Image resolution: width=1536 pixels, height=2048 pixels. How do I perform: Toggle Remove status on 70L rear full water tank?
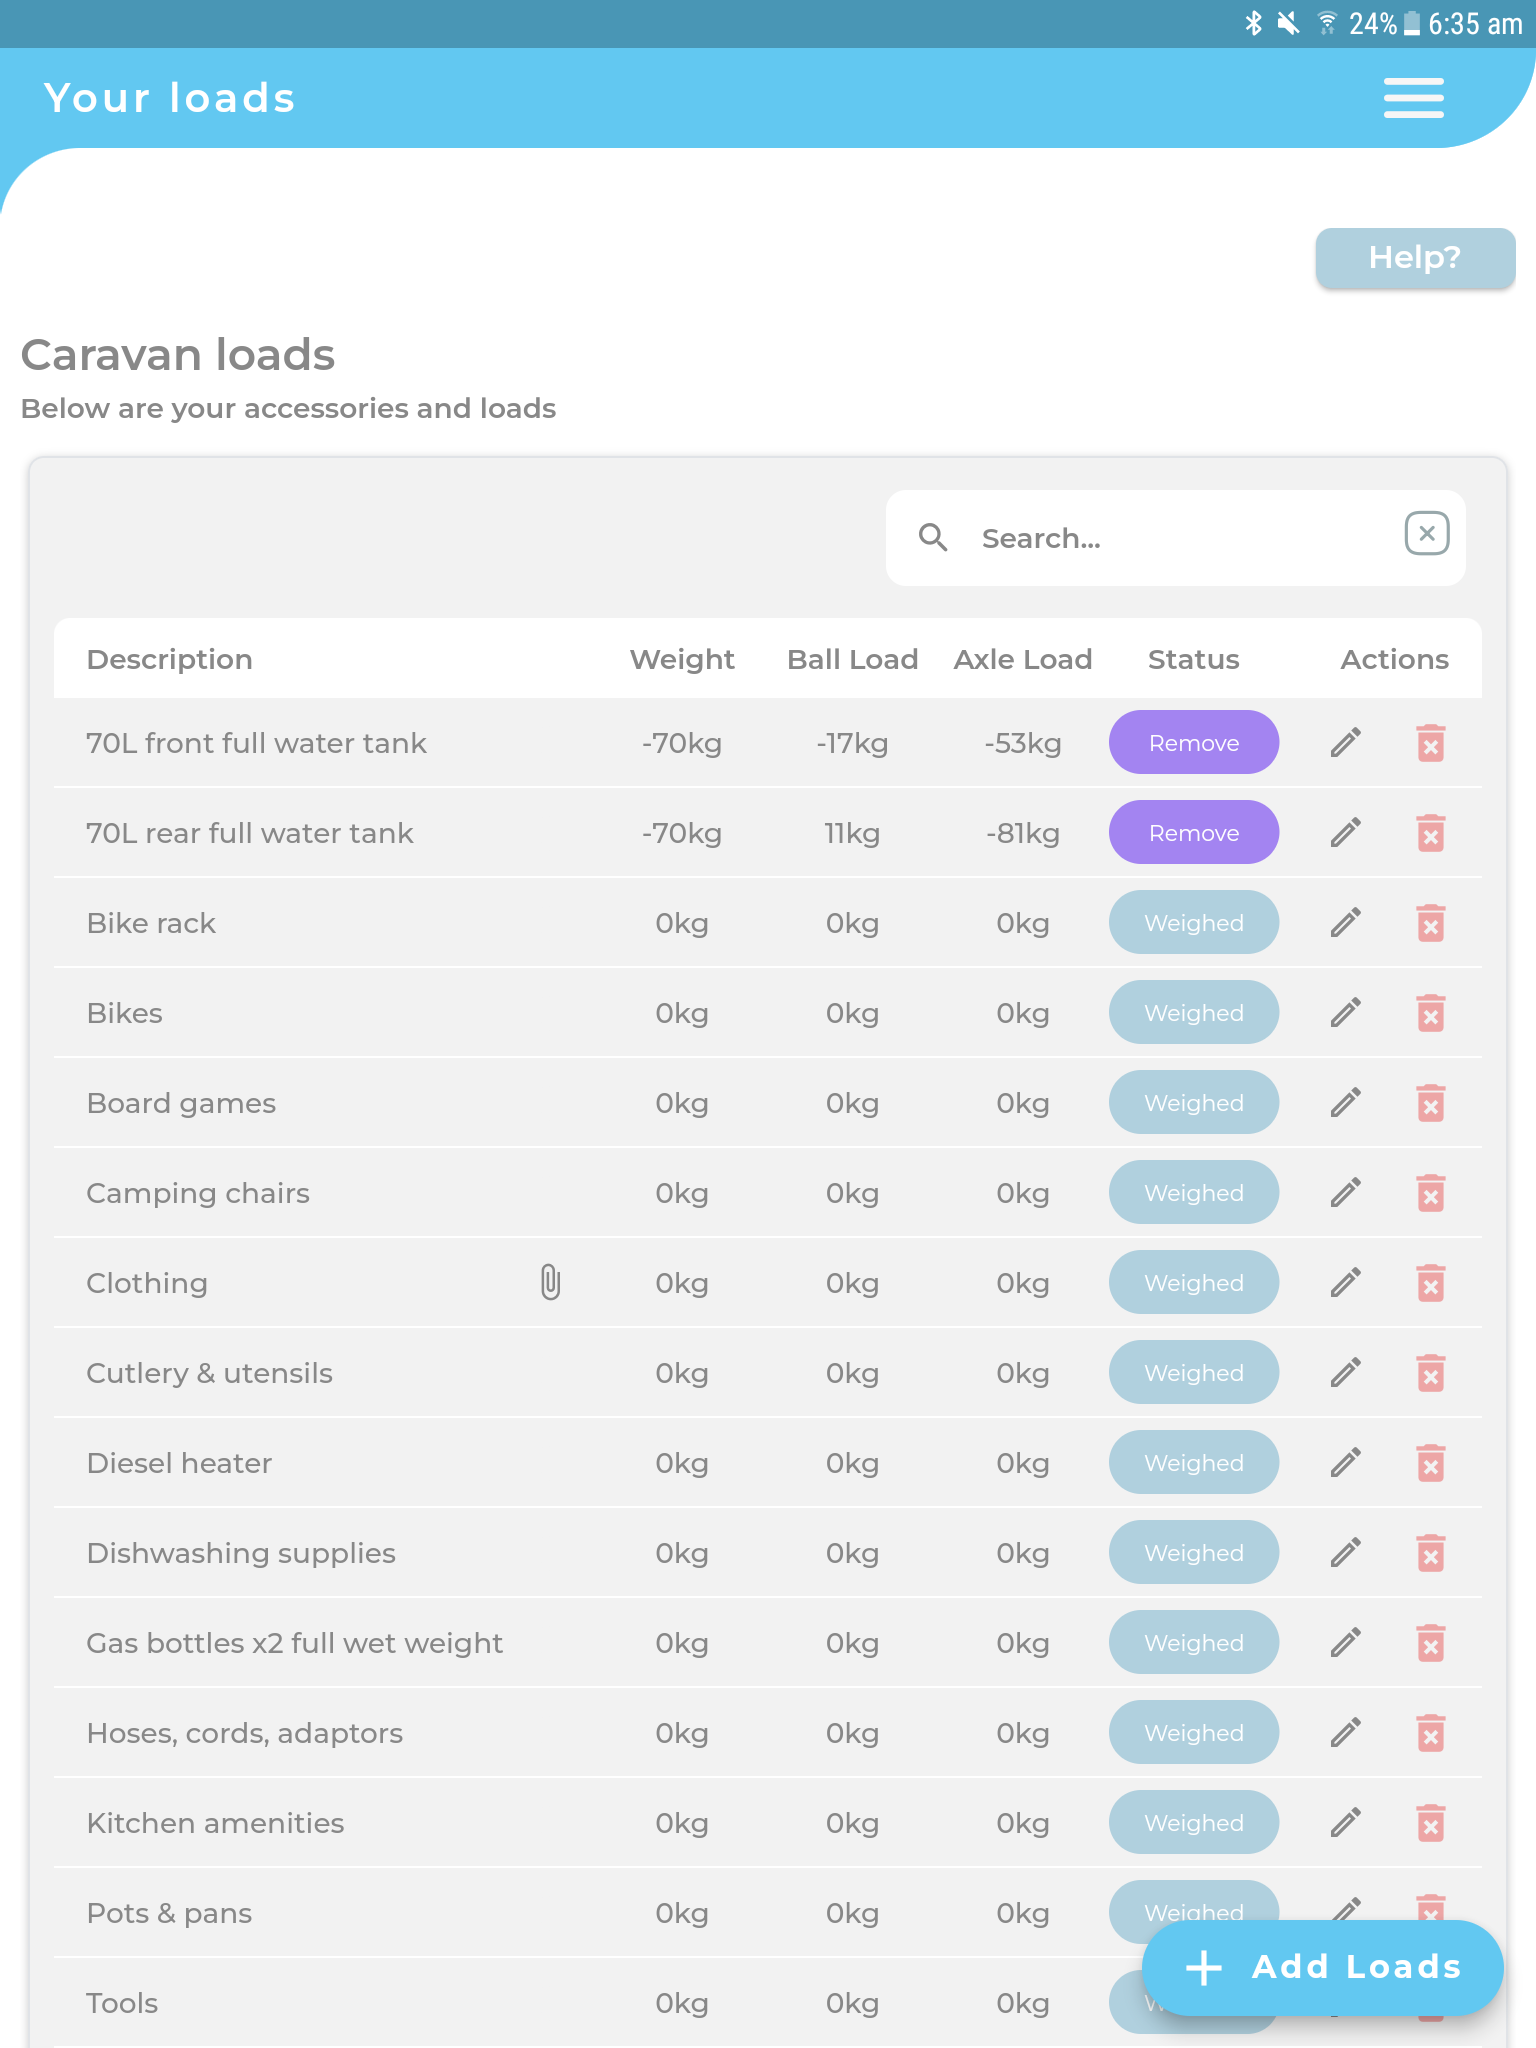tap(1193, 832)
